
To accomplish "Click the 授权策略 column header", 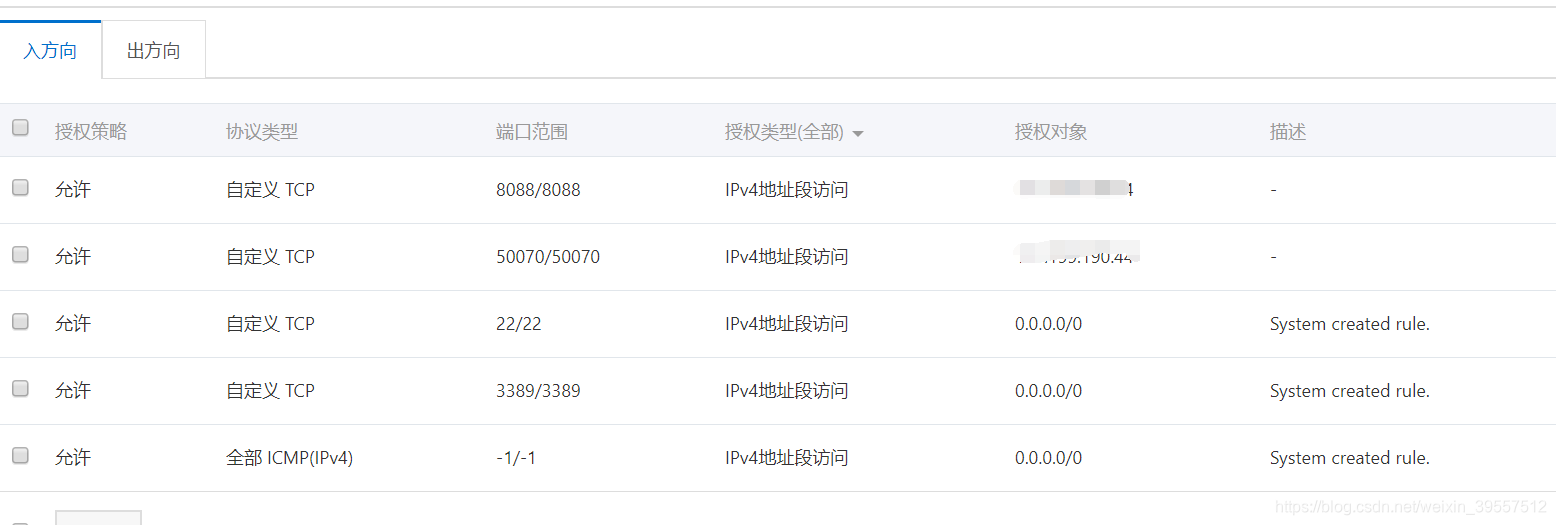I will (91, 132).
